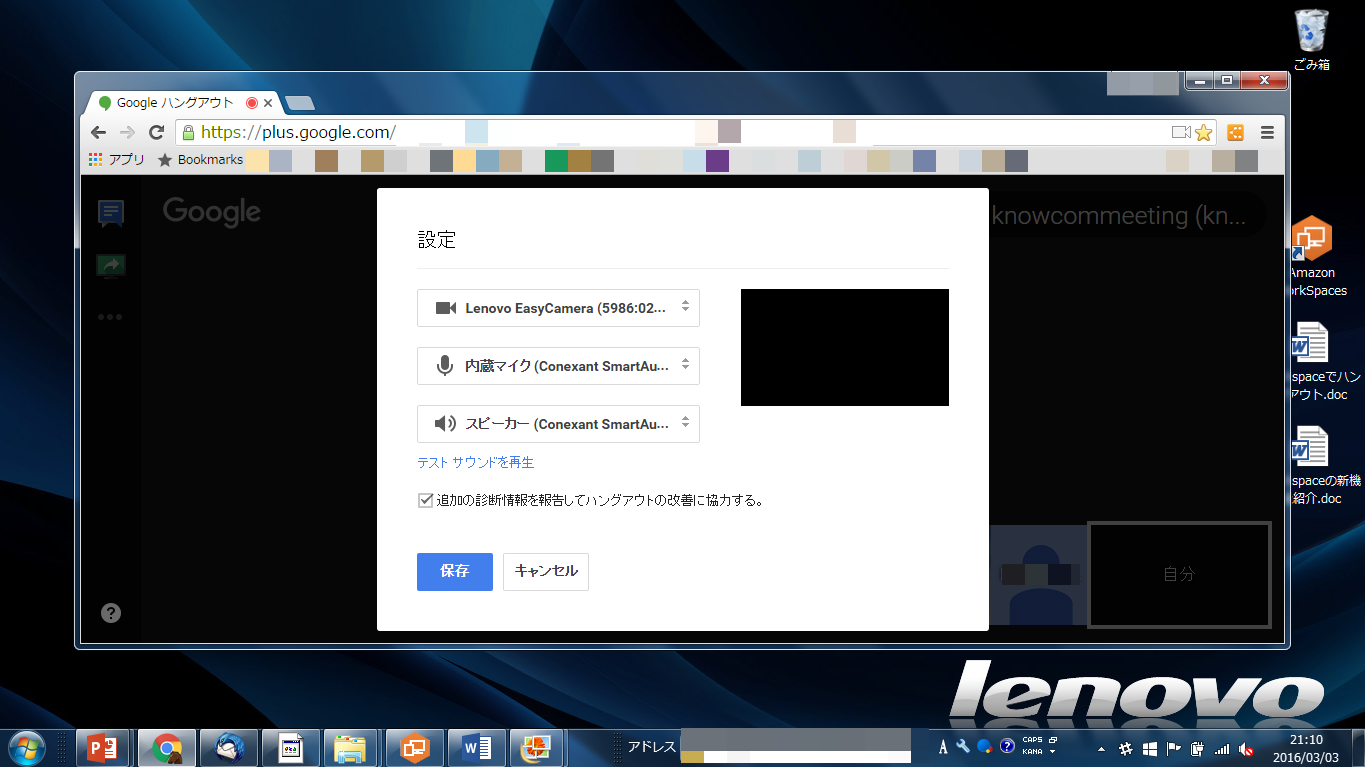Image resolution: width=1365 pixels, height=767 pixels.
Task: Click the IME help question mark icon
Action: point(1007,746)
